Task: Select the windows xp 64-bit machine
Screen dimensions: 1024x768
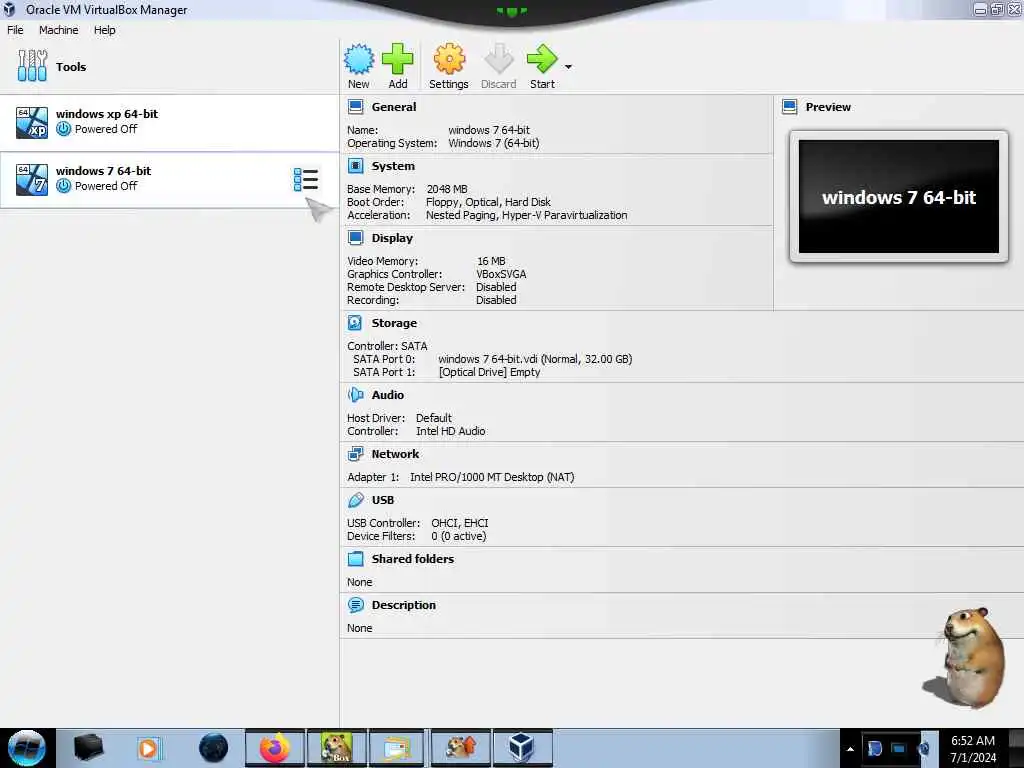Action: pos(169,122)
